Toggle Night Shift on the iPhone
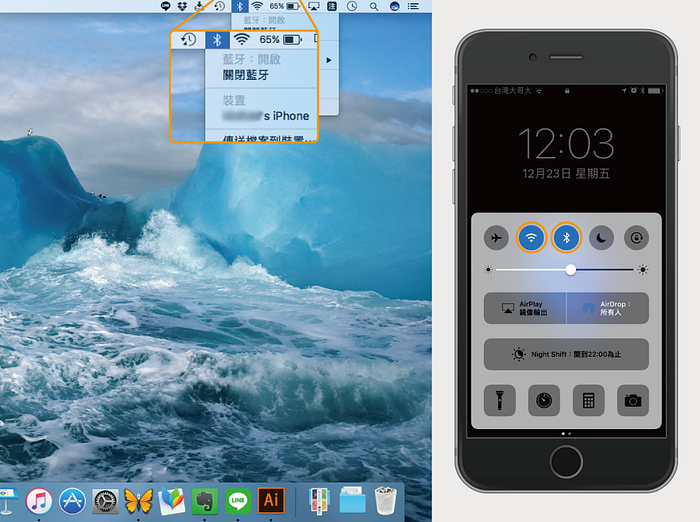The image size is (700, 522). tap(566, 354)
